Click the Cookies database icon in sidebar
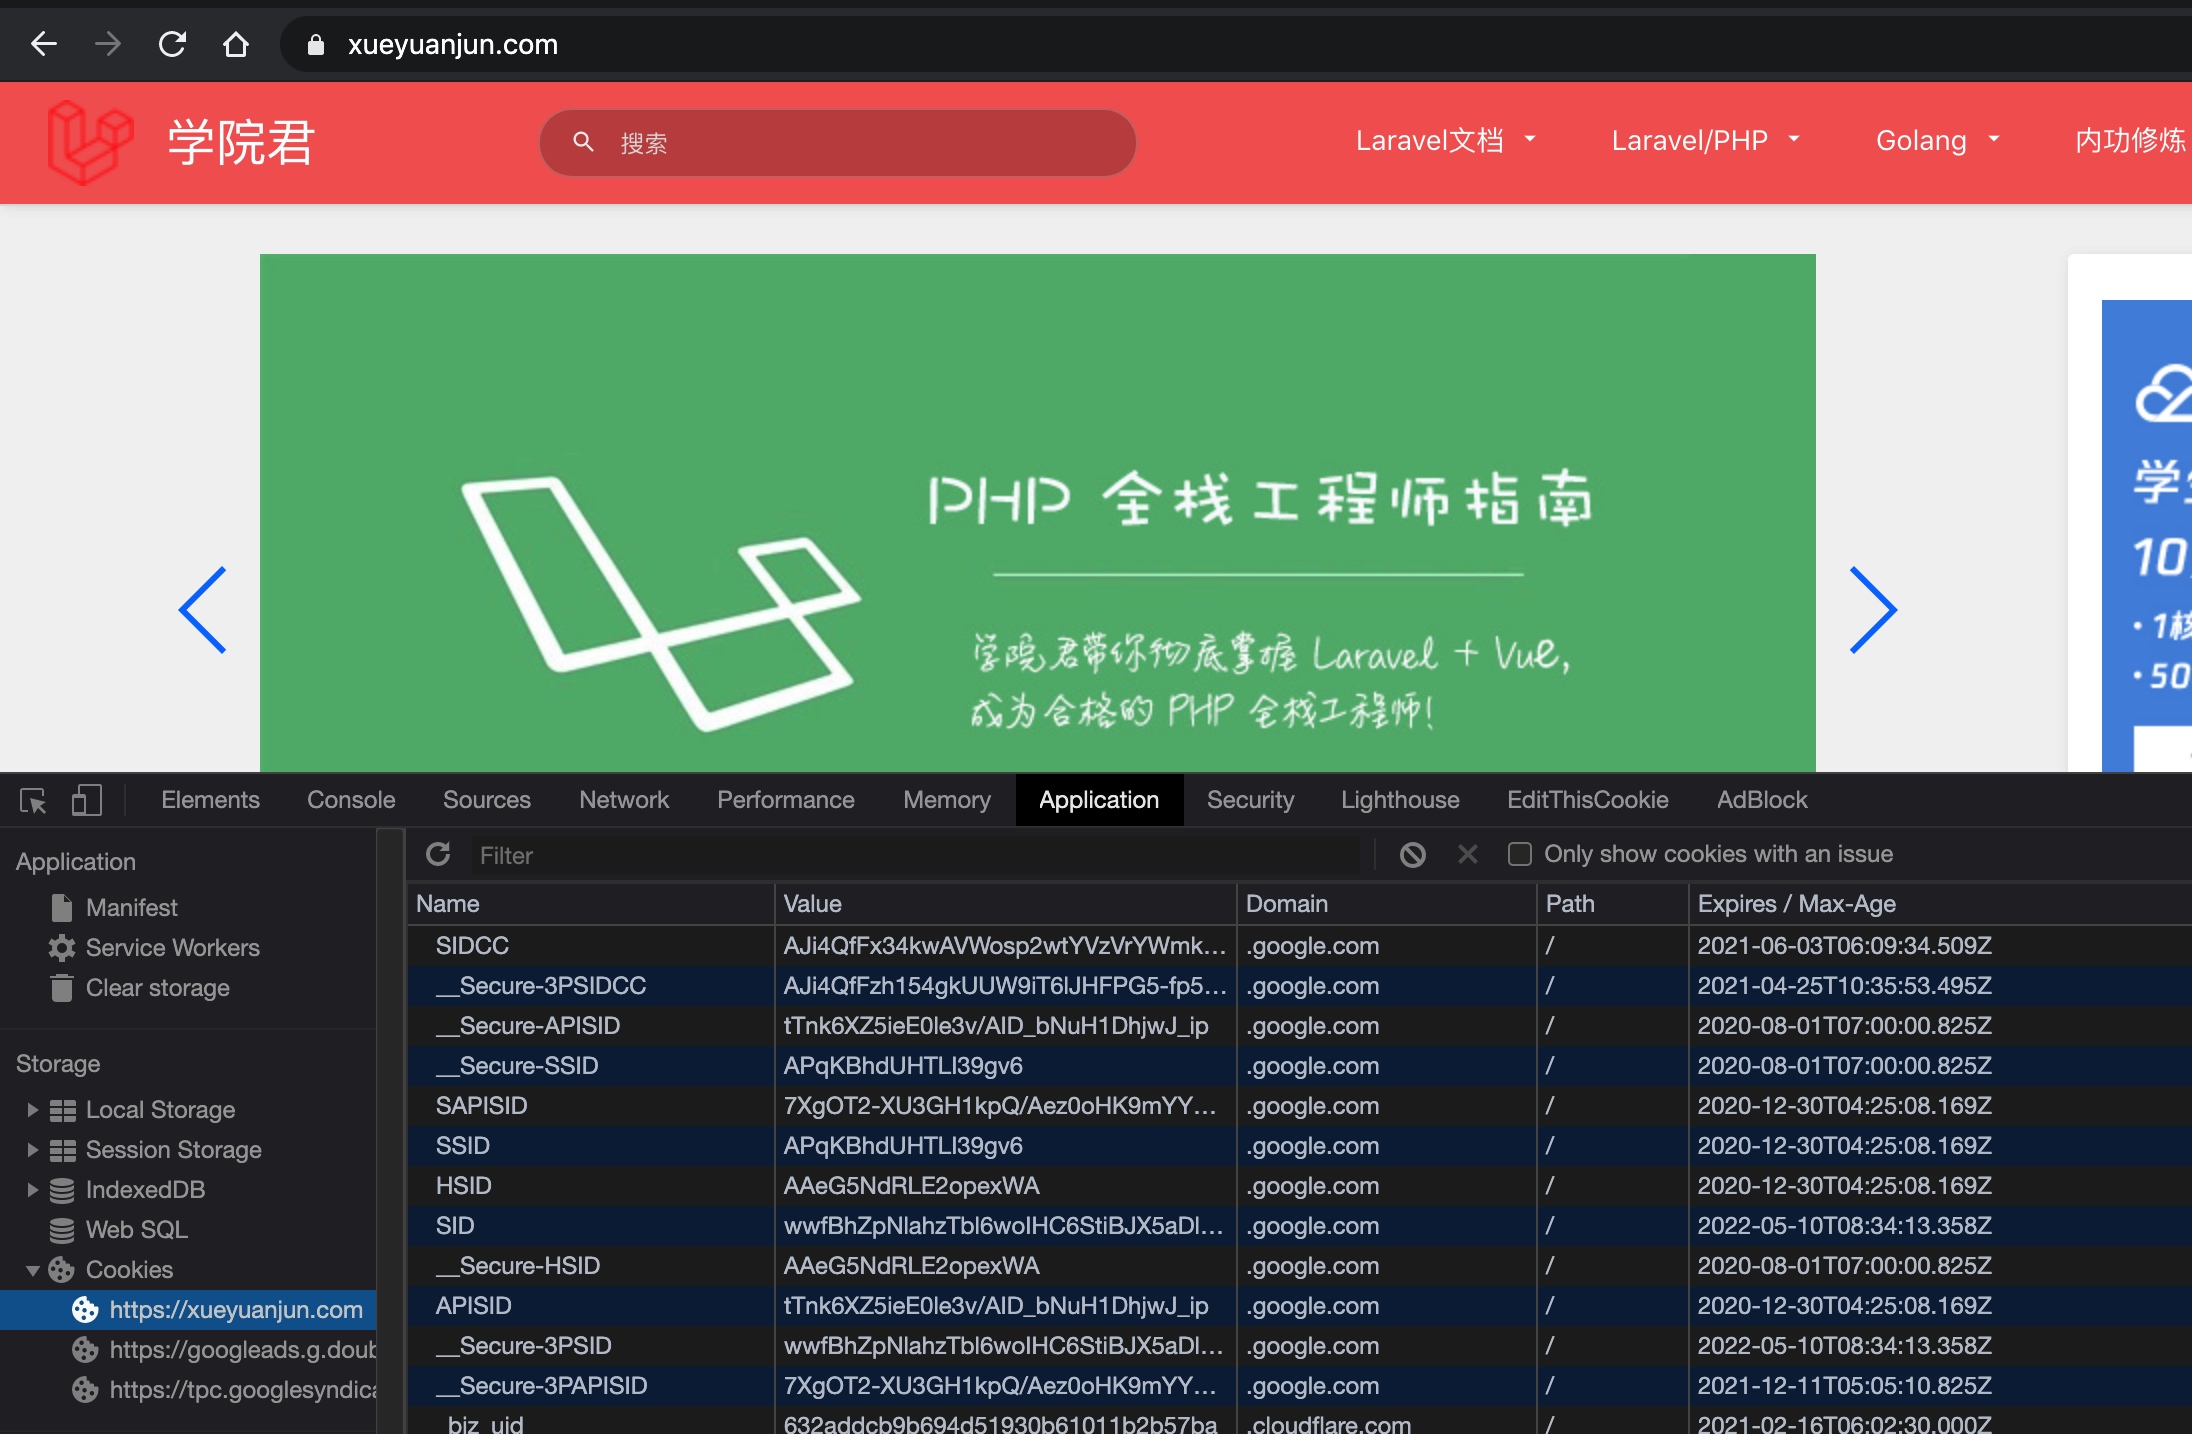Screen dimensions: 2192x1434 [62, 1270]
